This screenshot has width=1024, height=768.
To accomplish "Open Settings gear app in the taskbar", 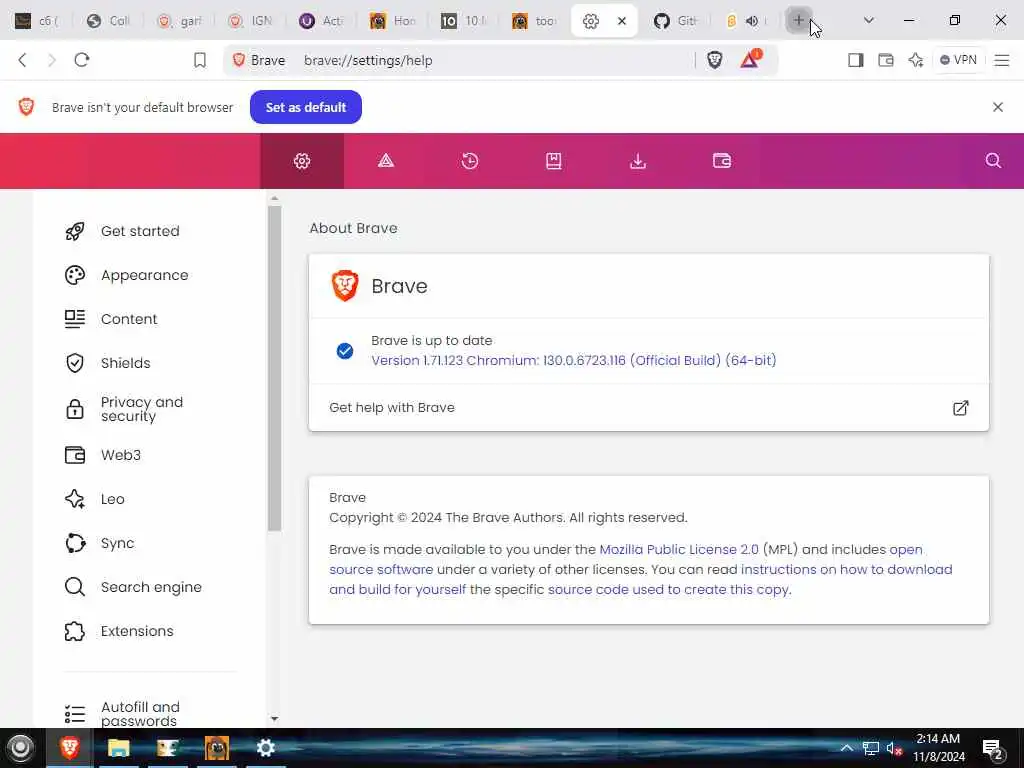I will [x=265, y=748].
